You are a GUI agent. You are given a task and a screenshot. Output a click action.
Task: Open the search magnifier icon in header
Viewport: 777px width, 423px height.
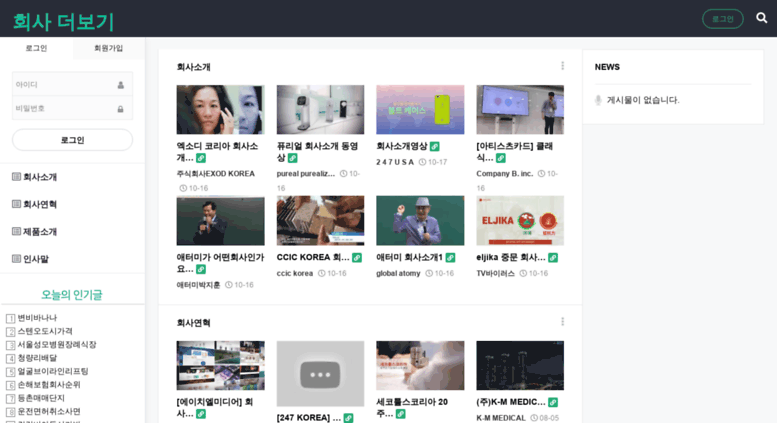[762, 18]
